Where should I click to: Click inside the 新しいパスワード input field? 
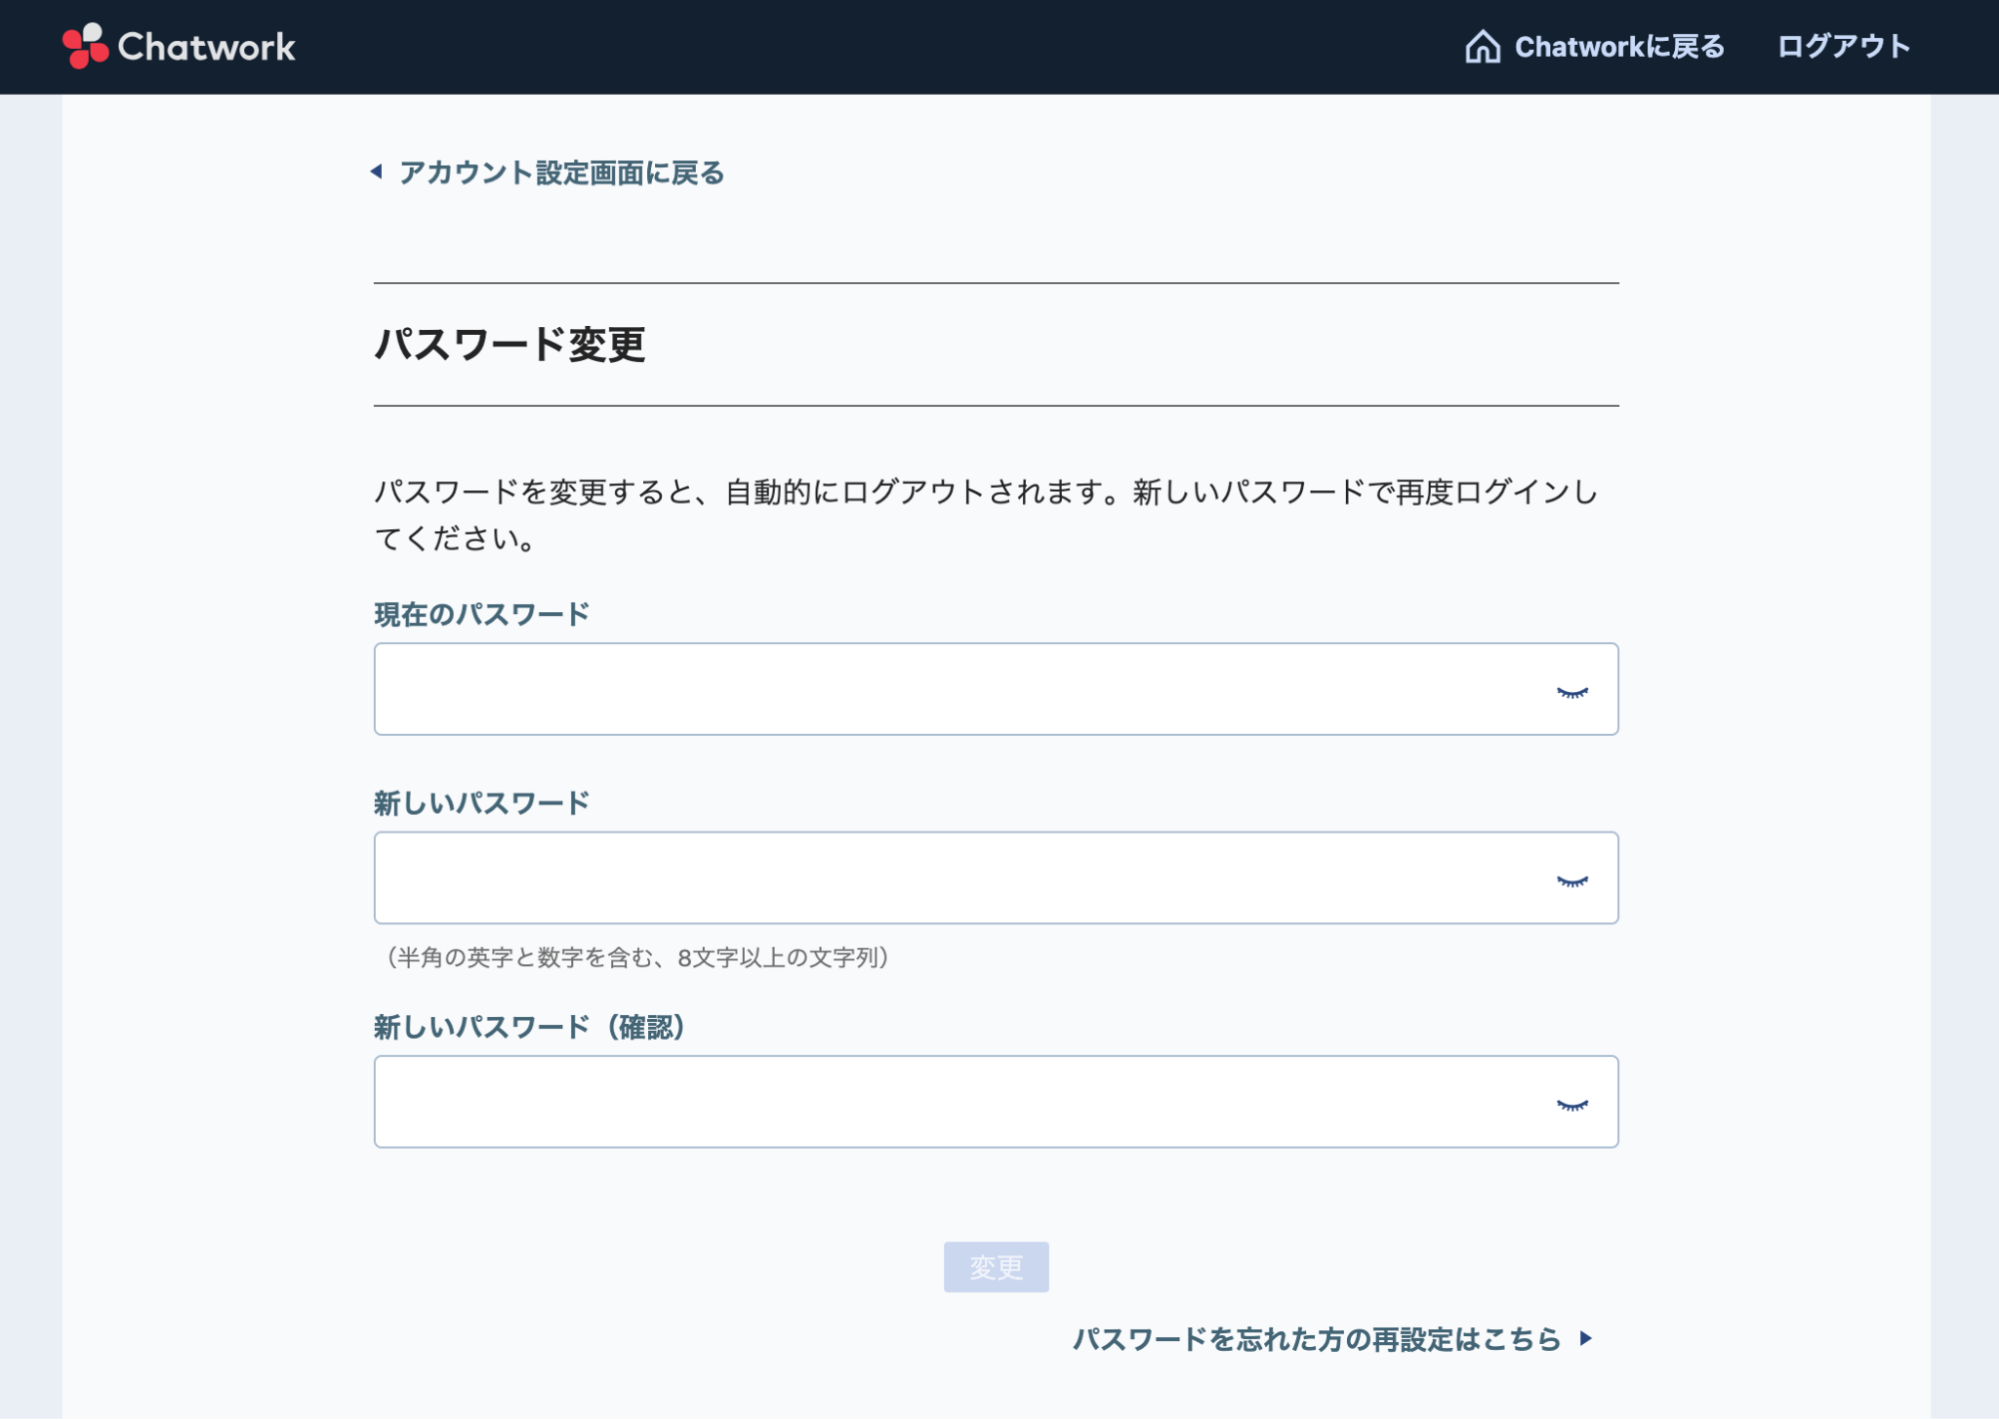[x=900, y=878]
